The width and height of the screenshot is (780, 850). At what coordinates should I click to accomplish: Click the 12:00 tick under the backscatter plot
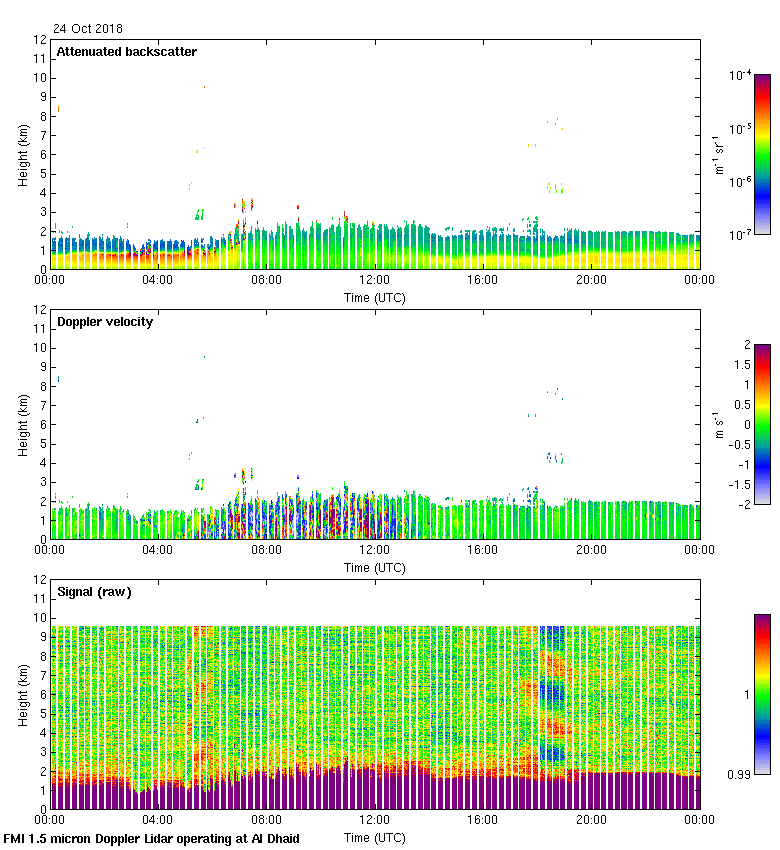pyautogui.click(x=374, y=281)
